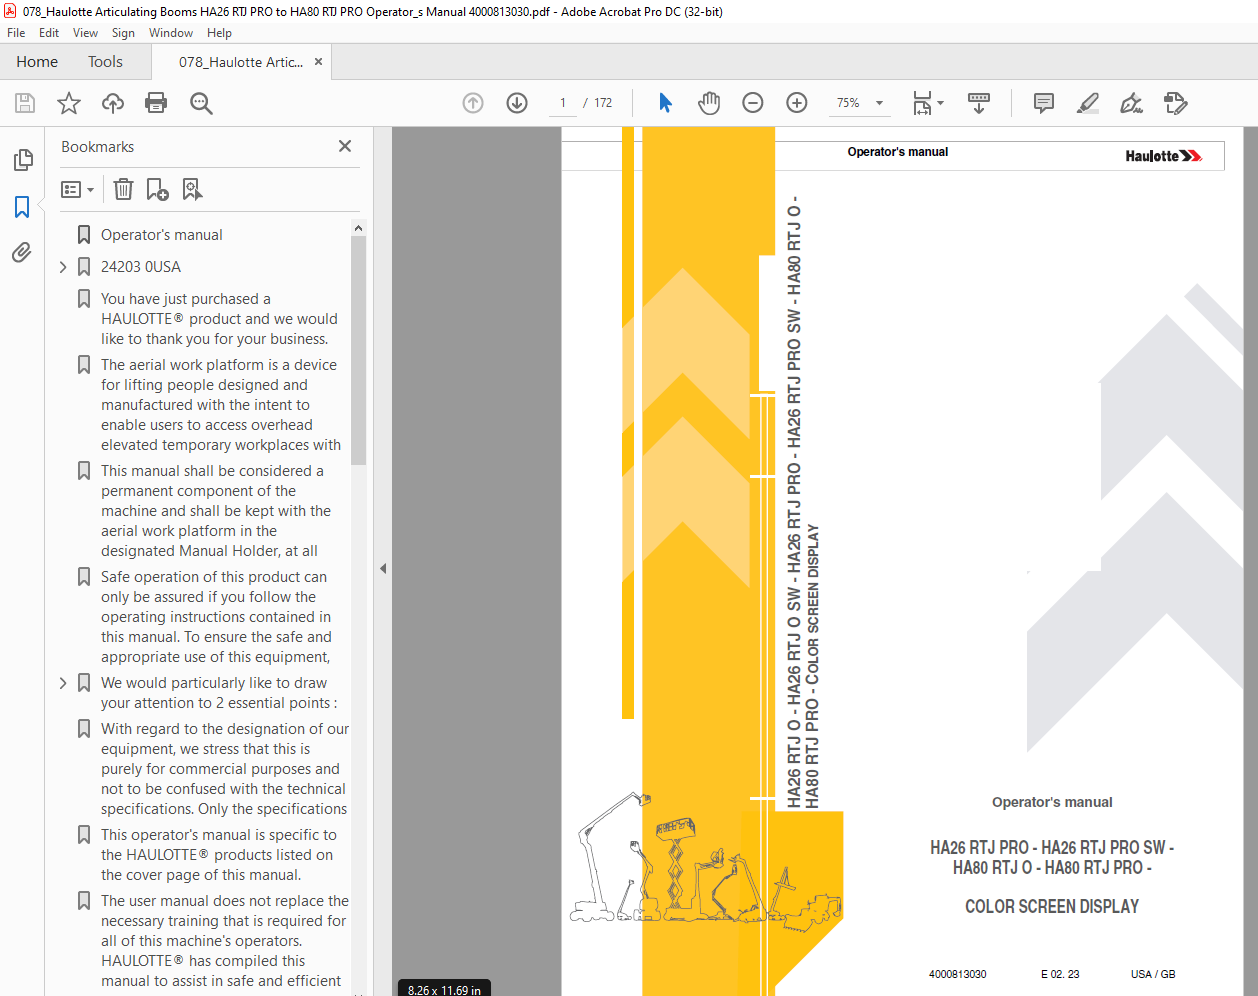Screen dimensions: 1258x996
Task: Zoom out with the minus button
Action: [x=753, y=103]
